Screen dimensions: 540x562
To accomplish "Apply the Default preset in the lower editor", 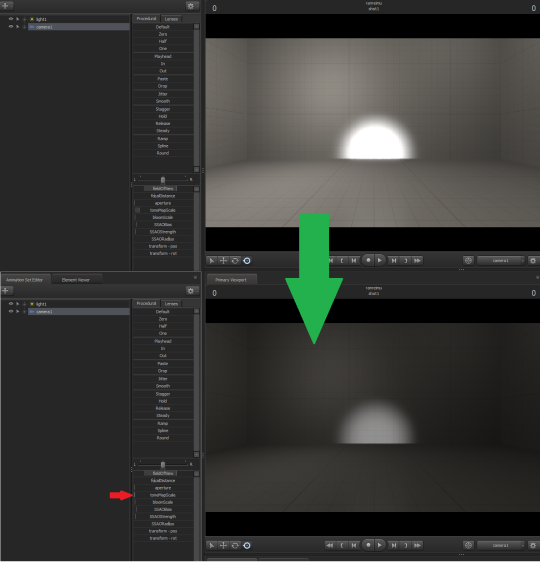I will point(163,311).
